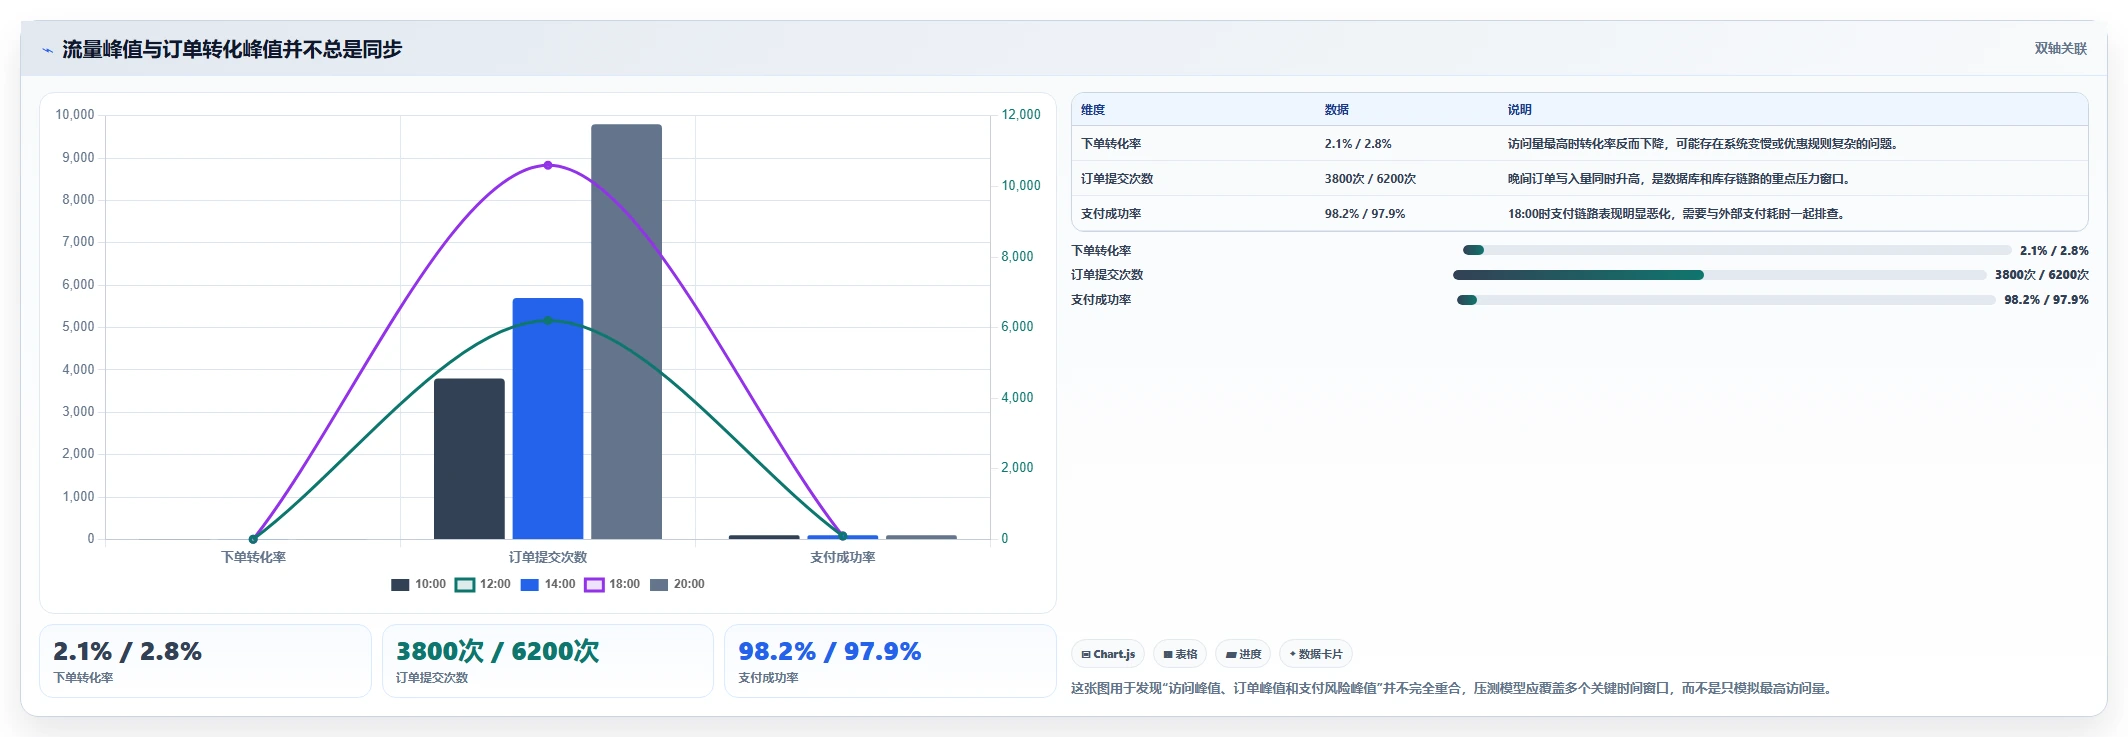The width and height of the screenshot is (2128, 737).
Task: Click the 双轴关联 label in header
Action: click(2060, 48)
